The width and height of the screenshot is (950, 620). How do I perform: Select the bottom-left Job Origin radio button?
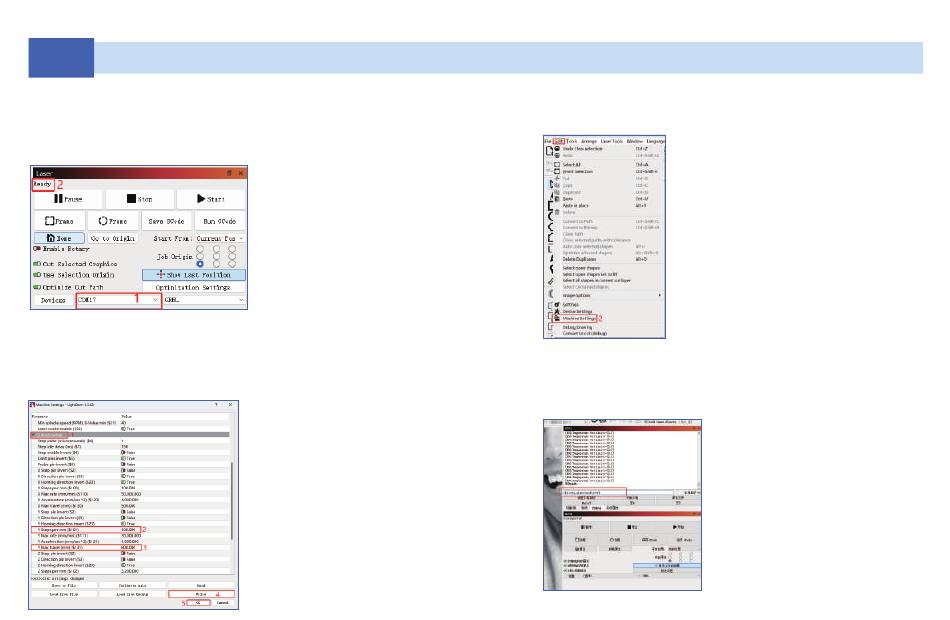coord(200,264)
